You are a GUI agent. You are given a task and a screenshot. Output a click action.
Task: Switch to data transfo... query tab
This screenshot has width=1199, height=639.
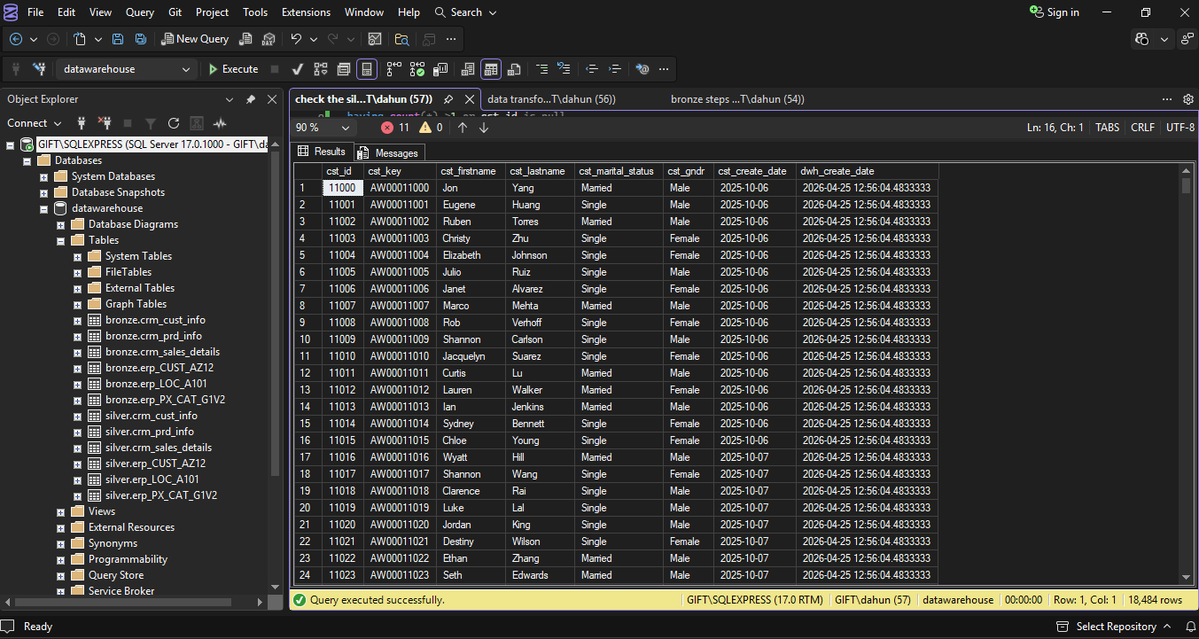(x=552, y=99)
